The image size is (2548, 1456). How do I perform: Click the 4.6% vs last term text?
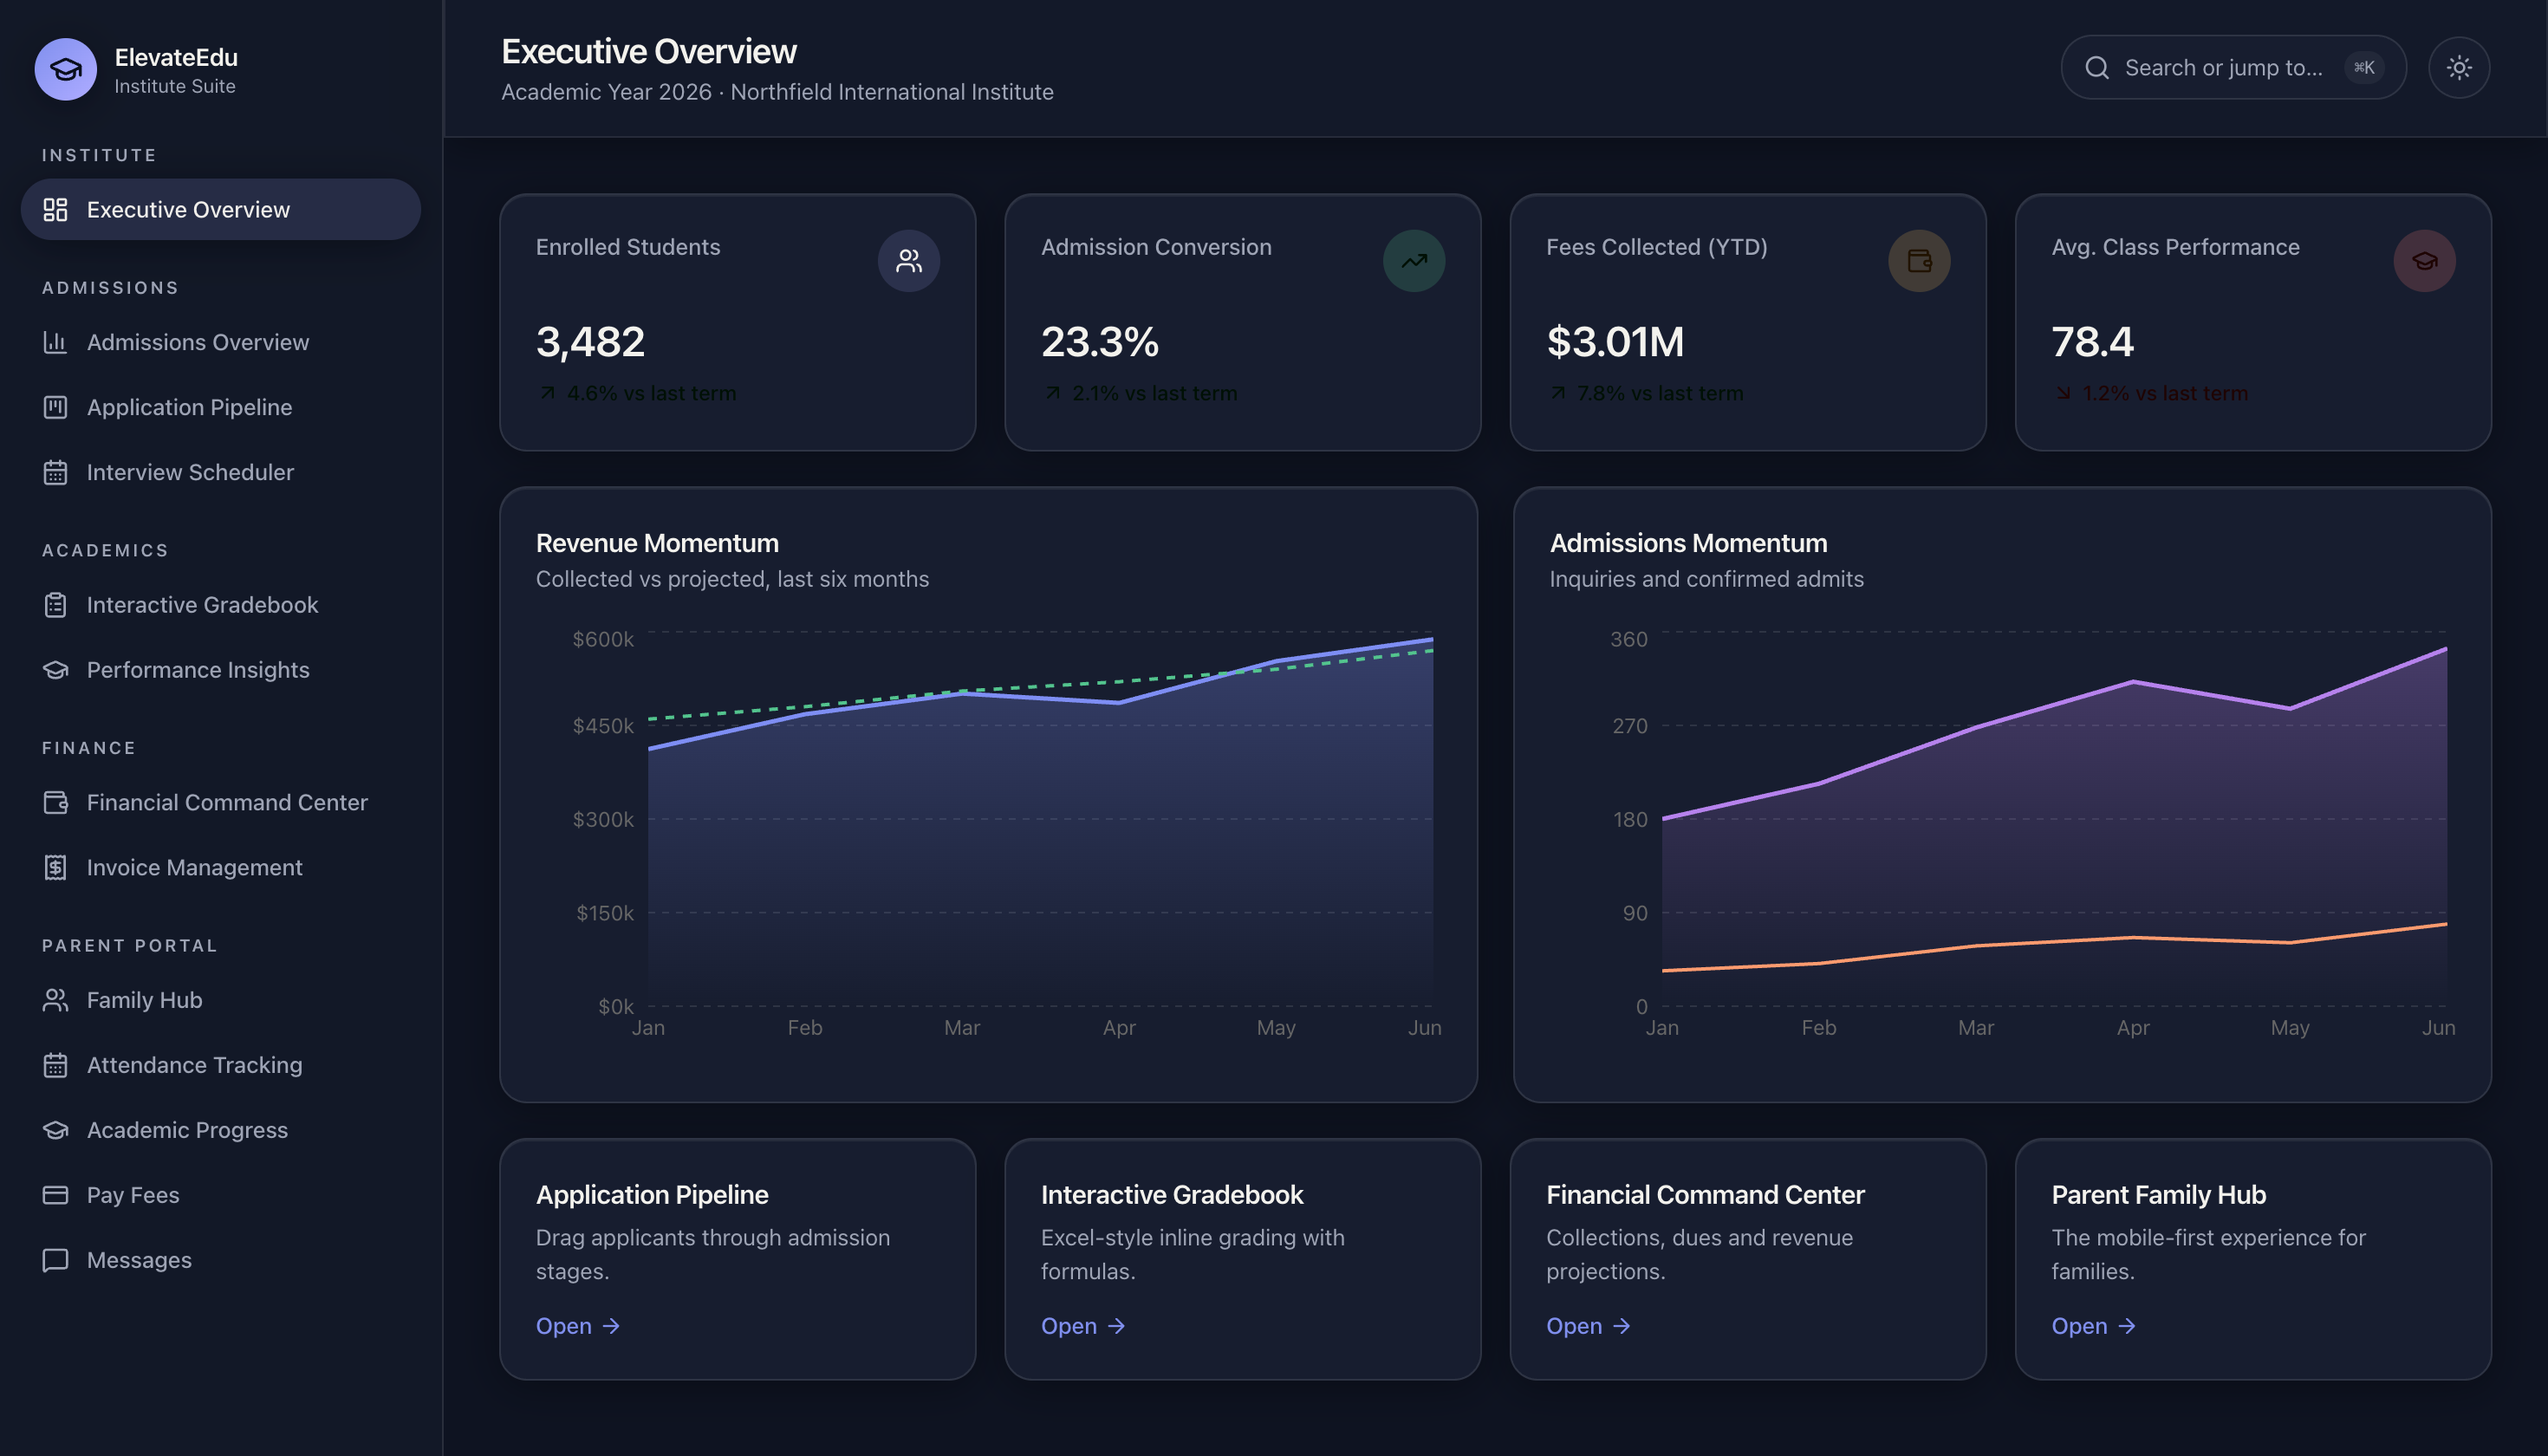651,393
